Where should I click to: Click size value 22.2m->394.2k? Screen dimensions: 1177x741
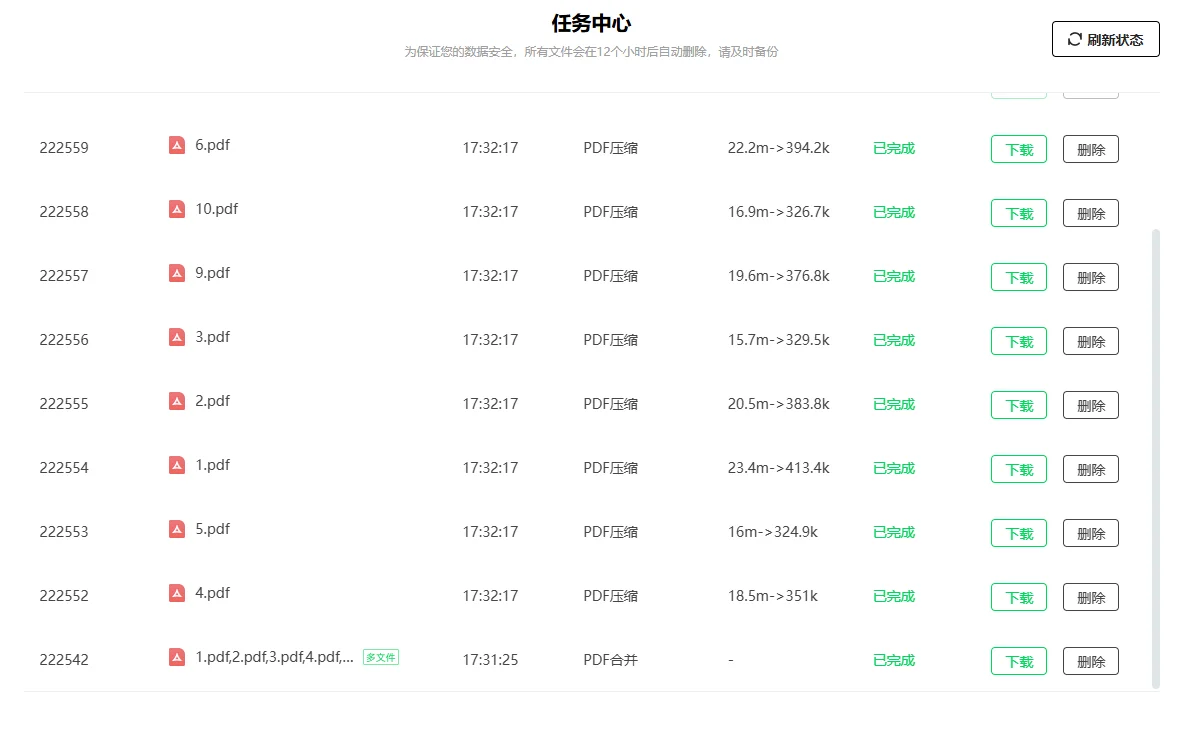(778, 148)
